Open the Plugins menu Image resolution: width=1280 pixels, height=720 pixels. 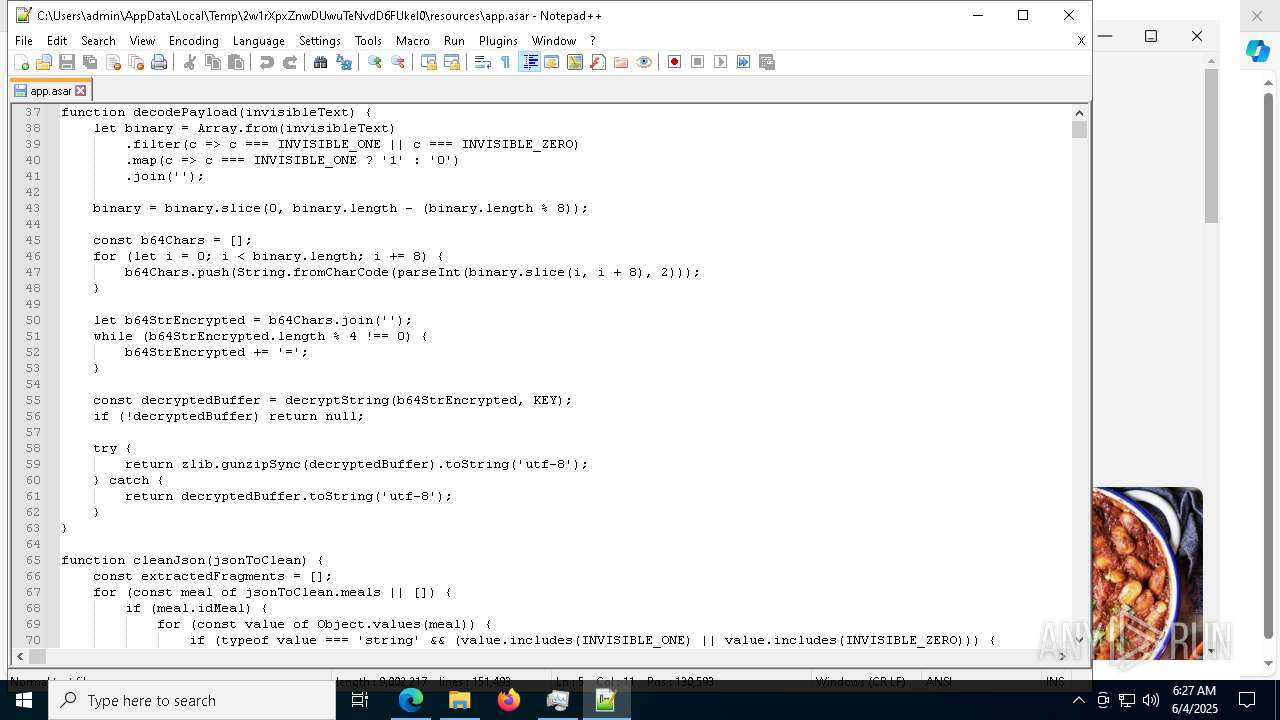498,41
